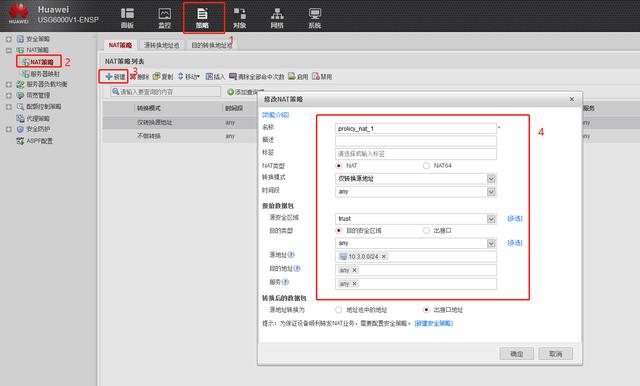Click the help icon beside 服务 label

pyautogui.click(x=285, y=282)
